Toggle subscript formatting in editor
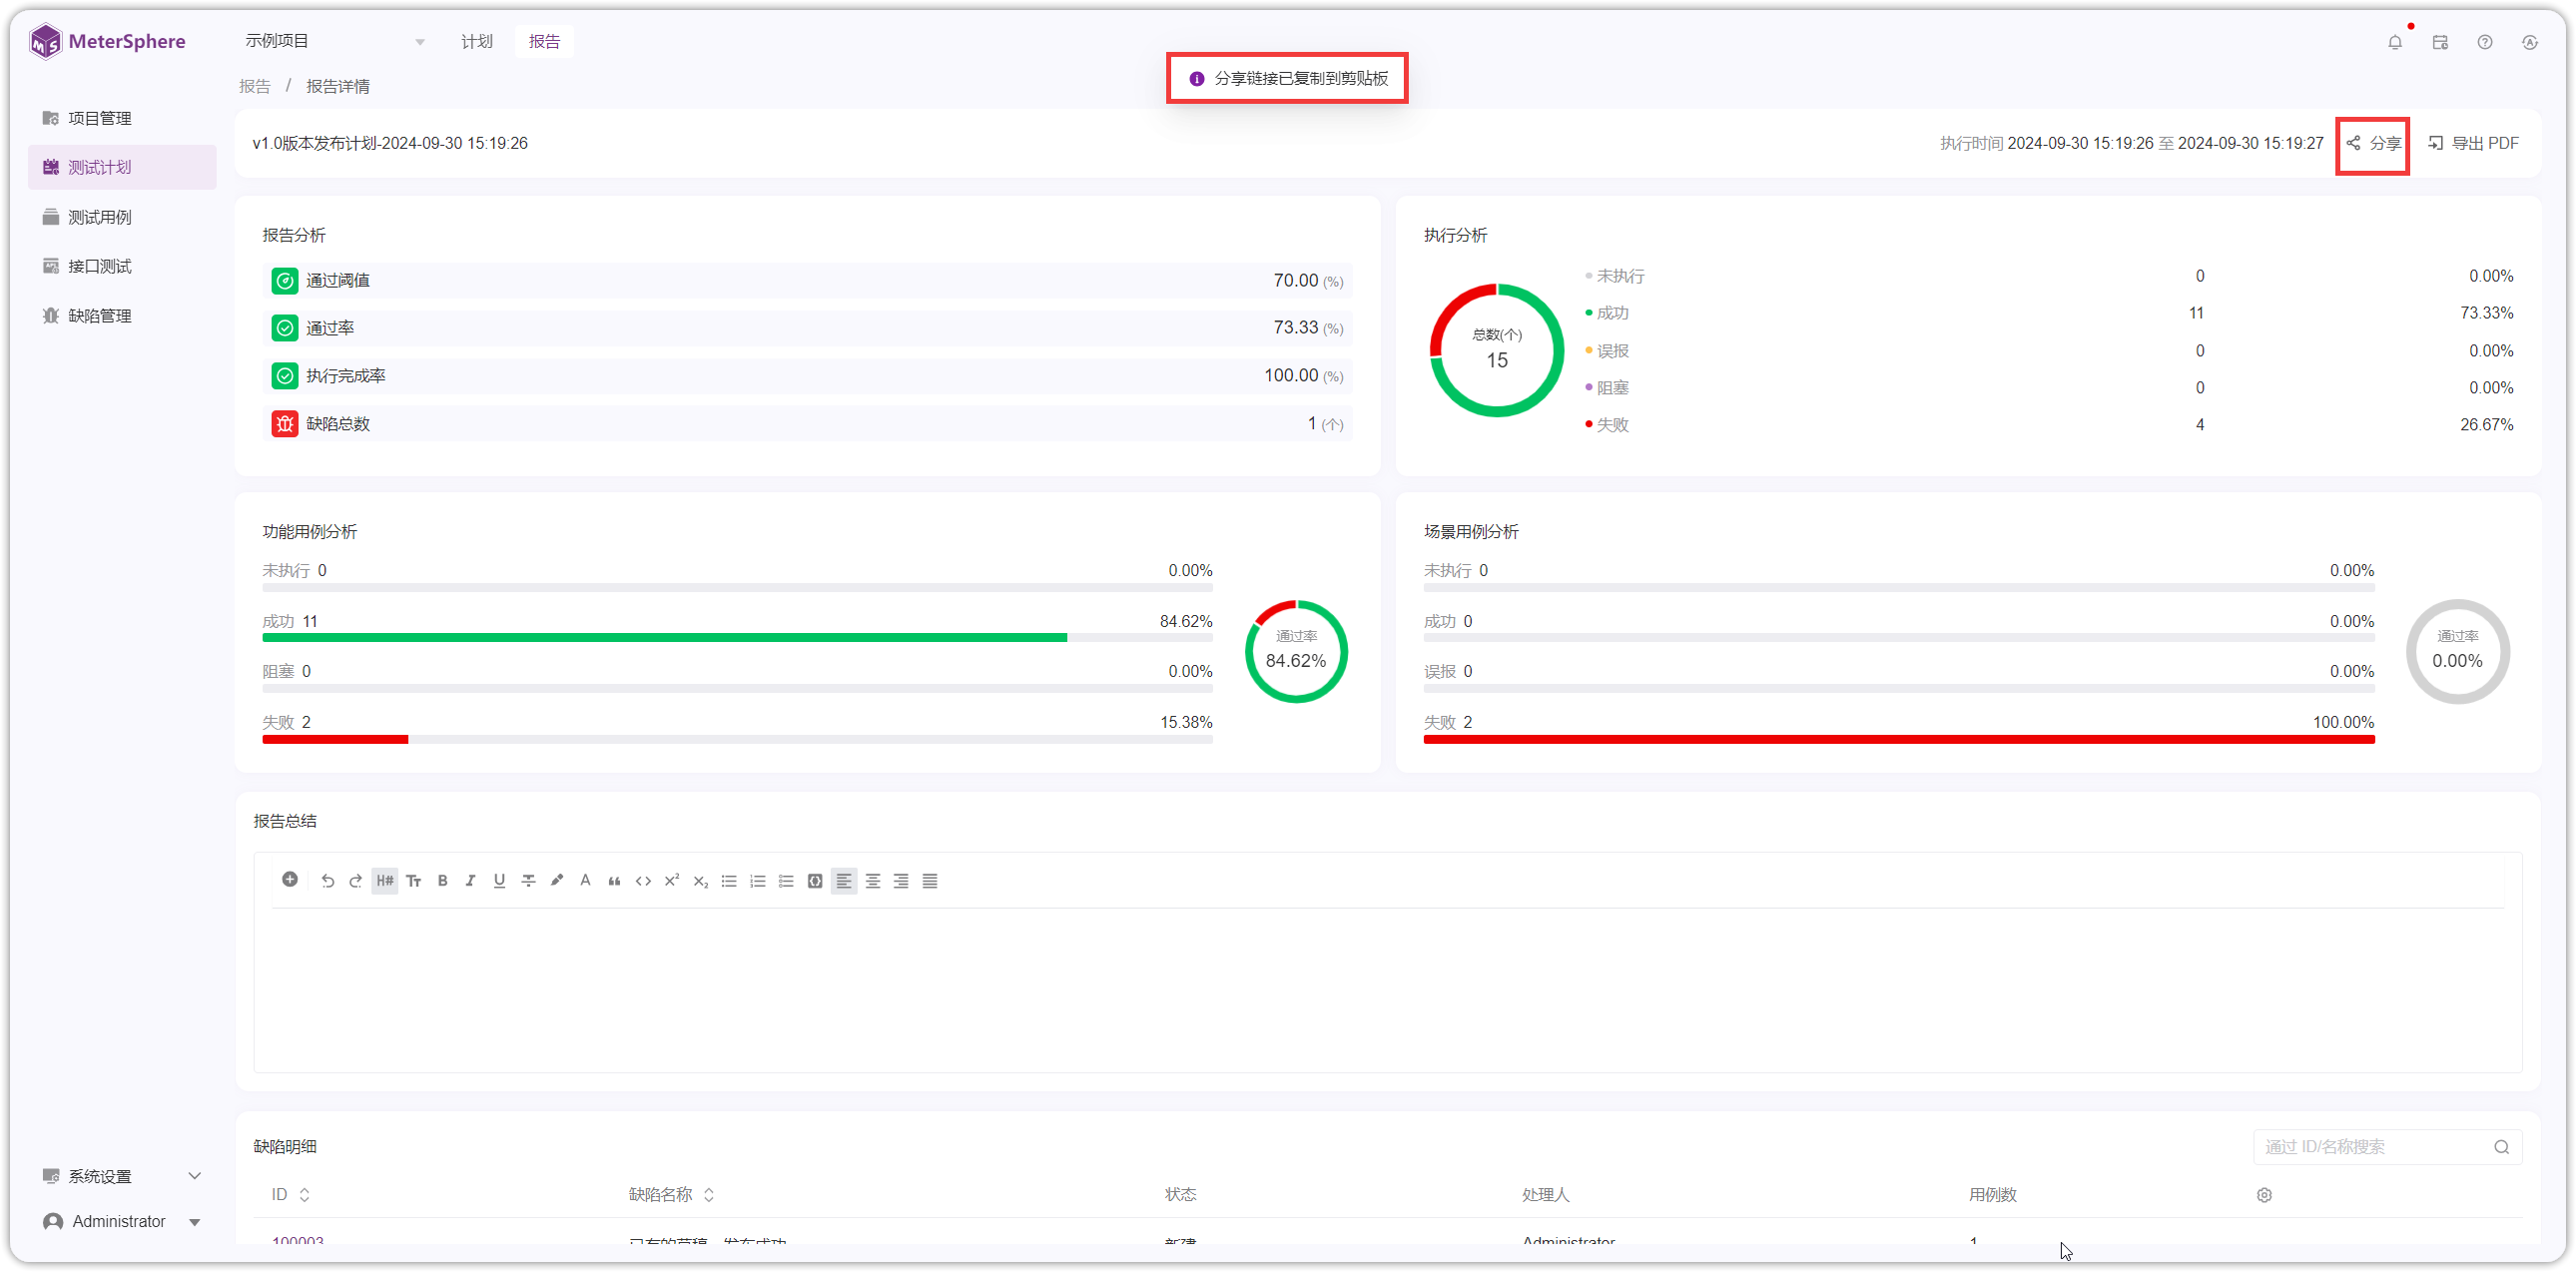The image size is (2576, 1272). (x=700, y=881)
